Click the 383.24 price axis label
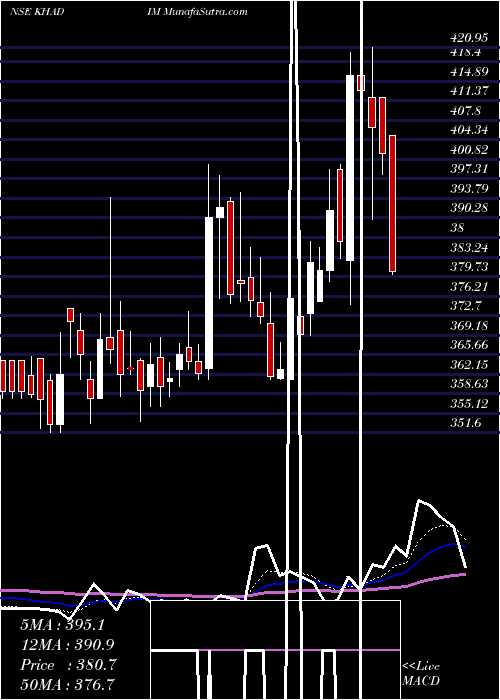This screenshot has height=700, width=500. pos(468,247)
